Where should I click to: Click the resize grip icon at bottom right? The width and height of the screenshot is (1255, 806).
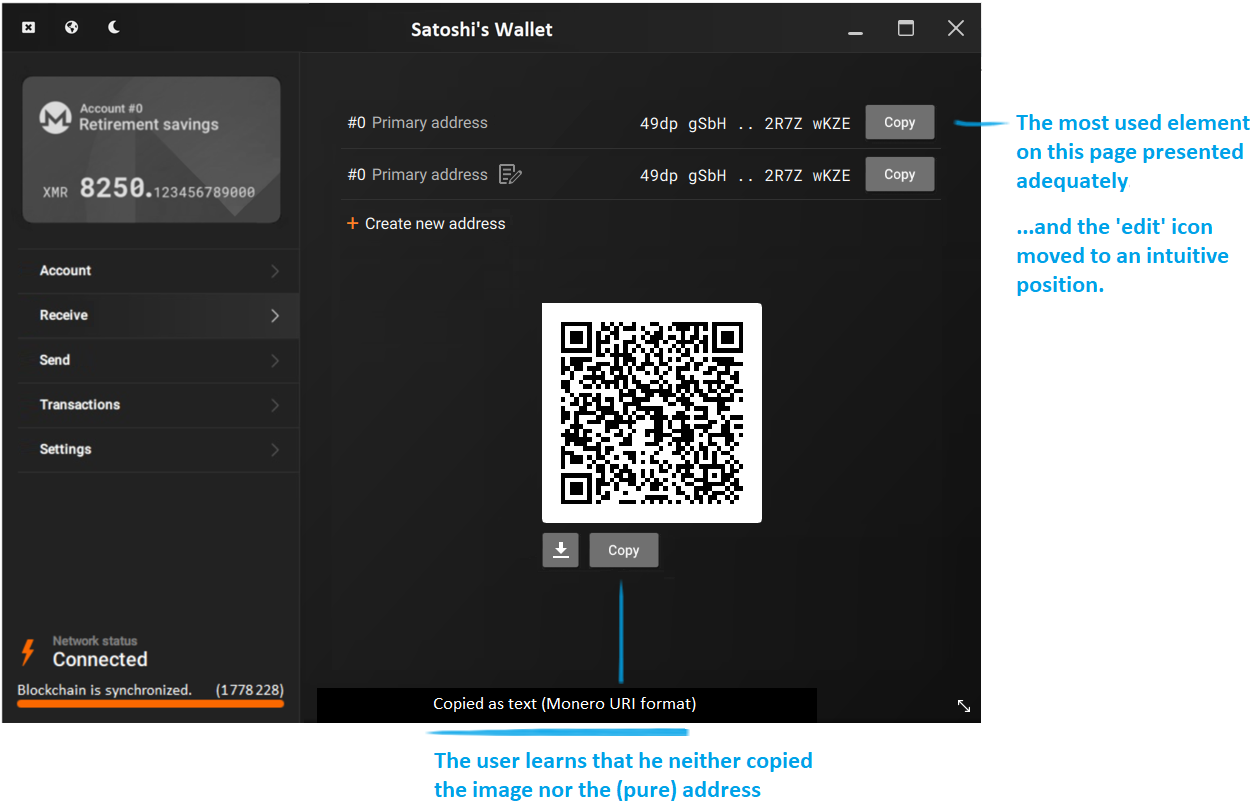pyautogui.click(x=964, y=706)
